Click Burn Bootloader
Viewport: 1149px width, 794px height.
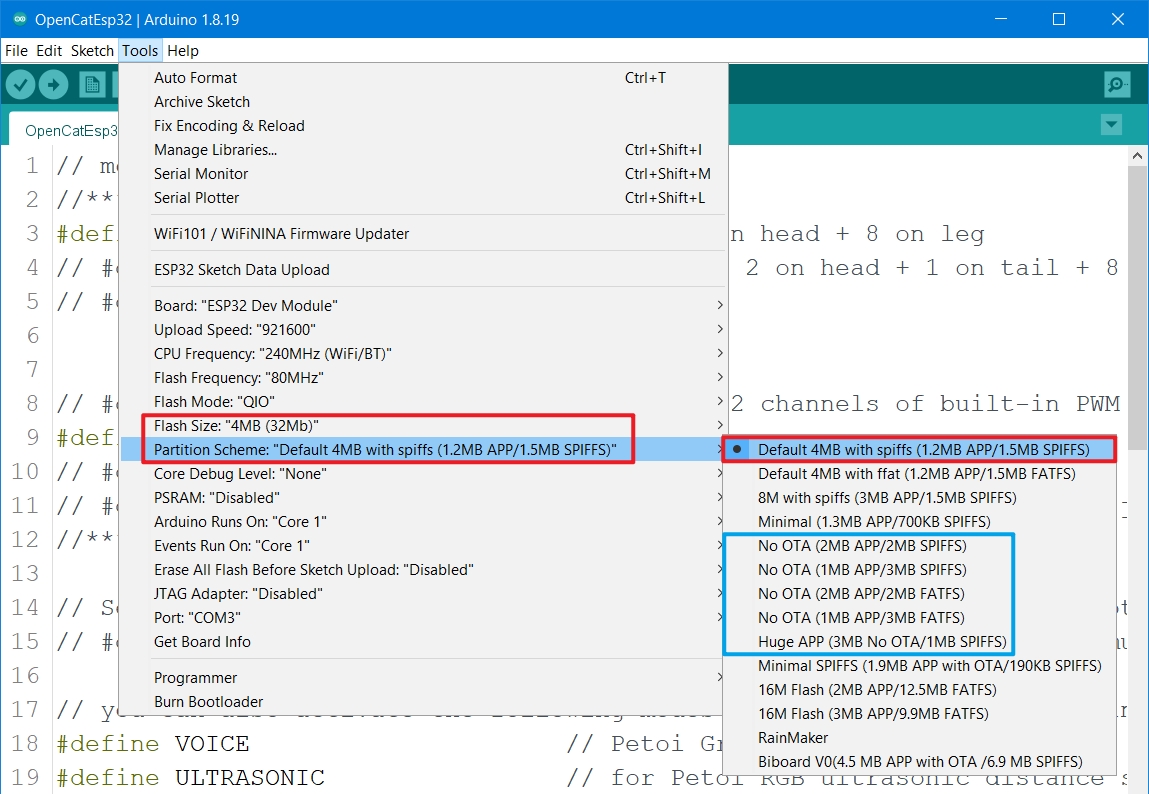tap(208, 702)
